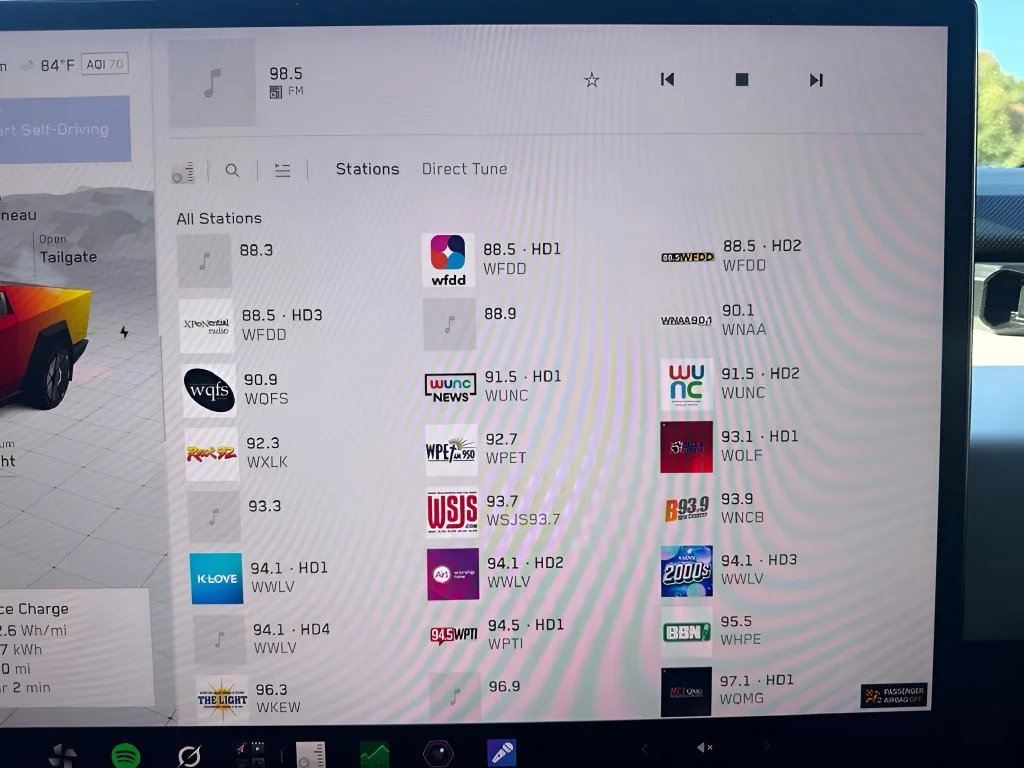Launch the karaoke microphone app

coord(502,752)
